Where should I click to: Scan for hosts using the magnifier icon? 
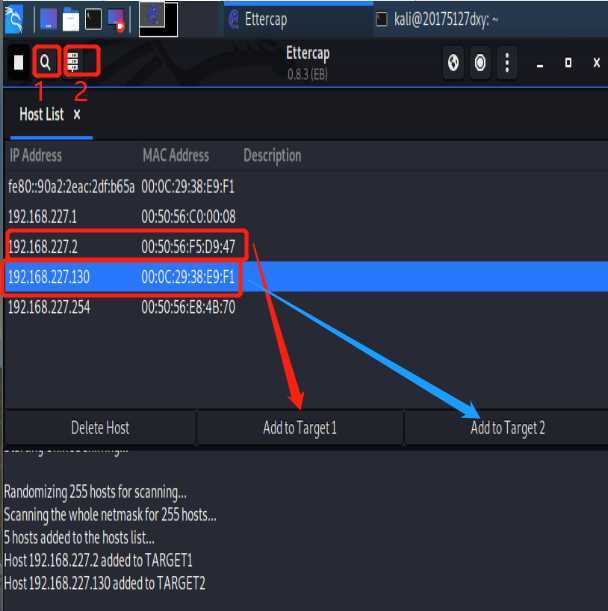(x=46, y=62)
